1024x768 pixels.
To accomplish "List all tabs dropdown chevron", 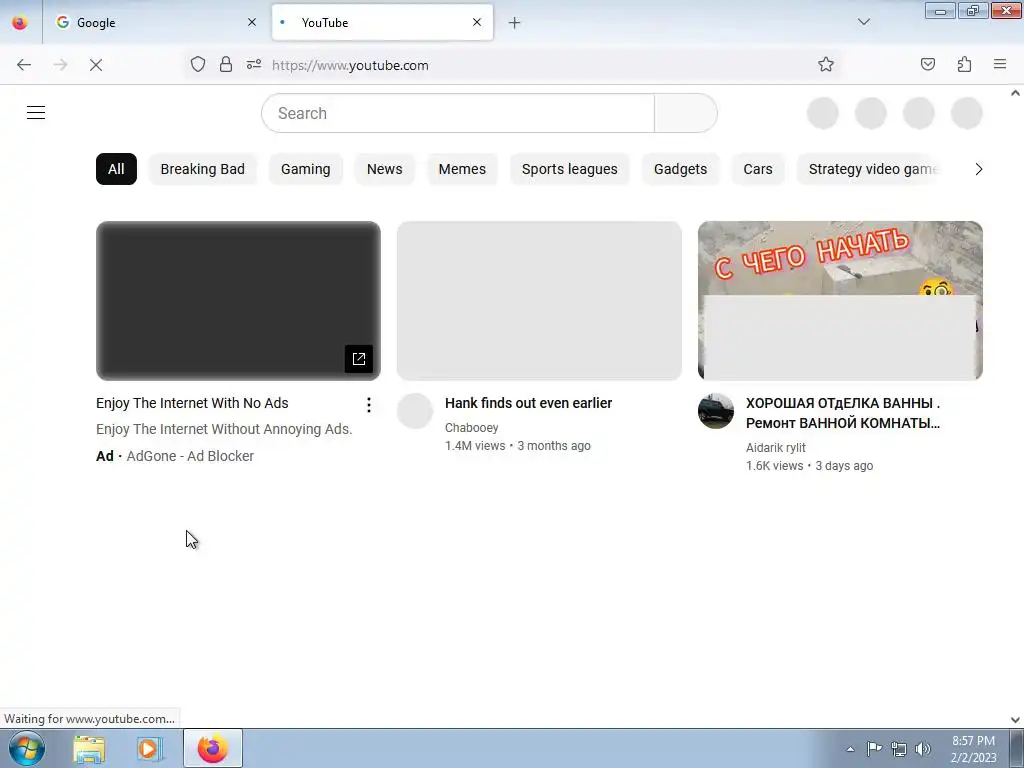I will [x=864, y=22].
